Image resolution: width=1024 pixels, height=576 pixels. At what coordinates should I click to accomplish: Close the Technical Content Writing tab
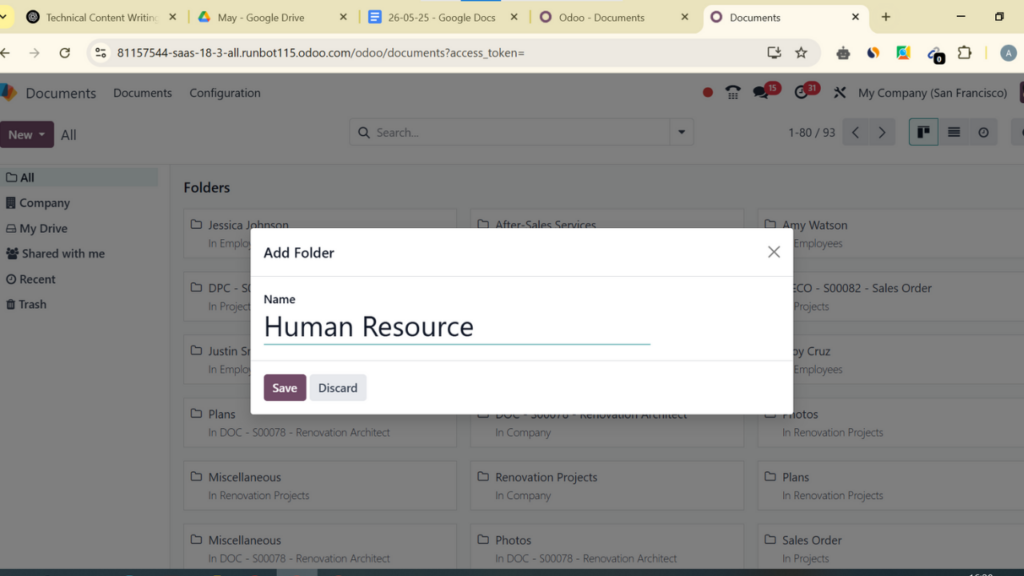click(x=172, y=17)
